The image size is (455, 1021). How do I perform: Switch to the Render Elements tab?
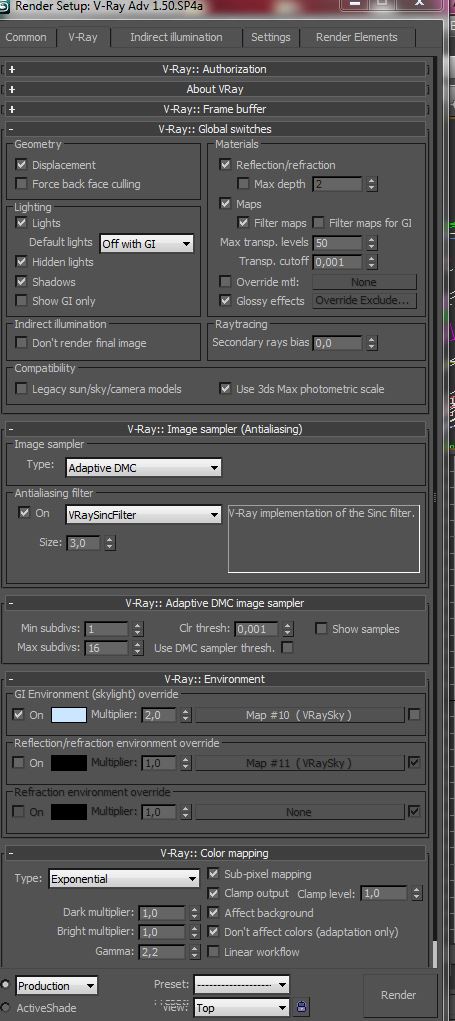356,37
